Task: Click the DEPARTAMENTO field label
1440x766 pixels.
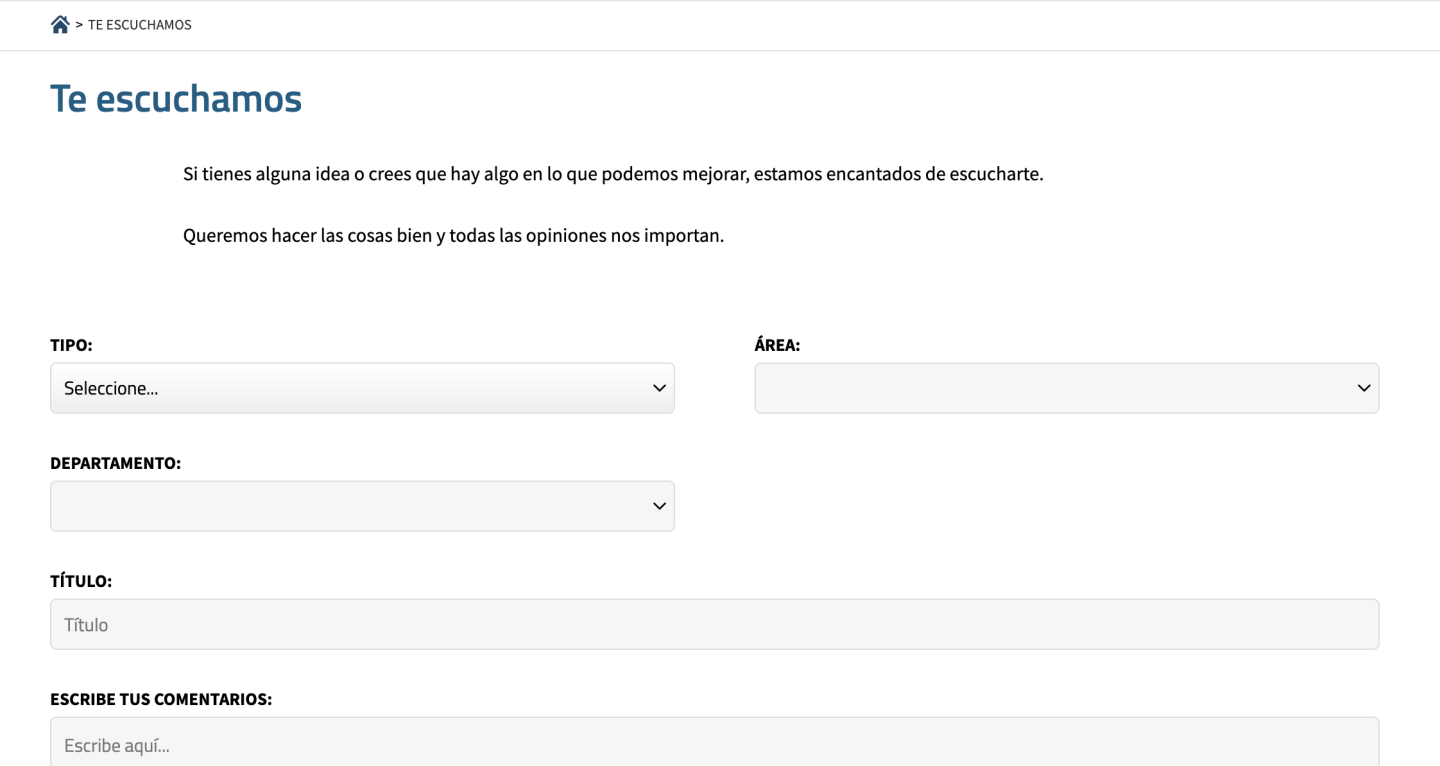Action: (x=115, y=463)
